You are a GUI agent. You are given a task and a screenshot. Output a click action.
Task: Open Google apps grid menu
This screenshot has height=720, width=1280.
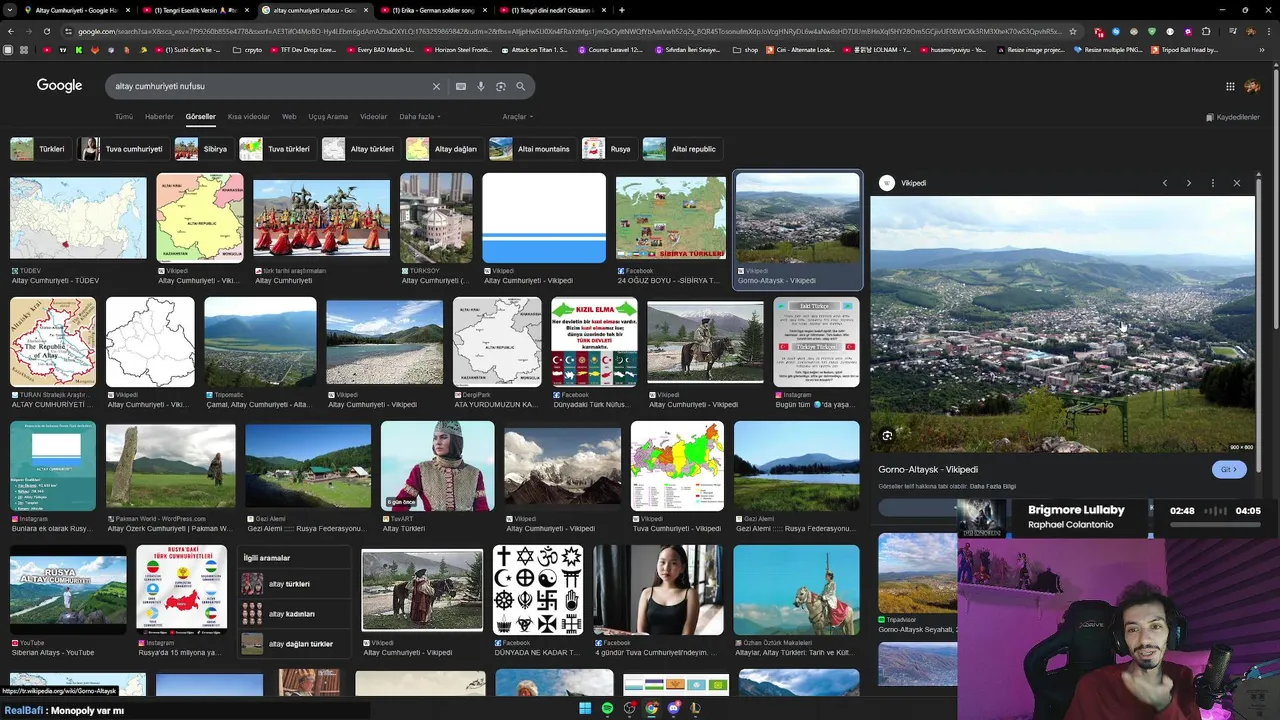pyautogui.click(x=1230, y=86)
